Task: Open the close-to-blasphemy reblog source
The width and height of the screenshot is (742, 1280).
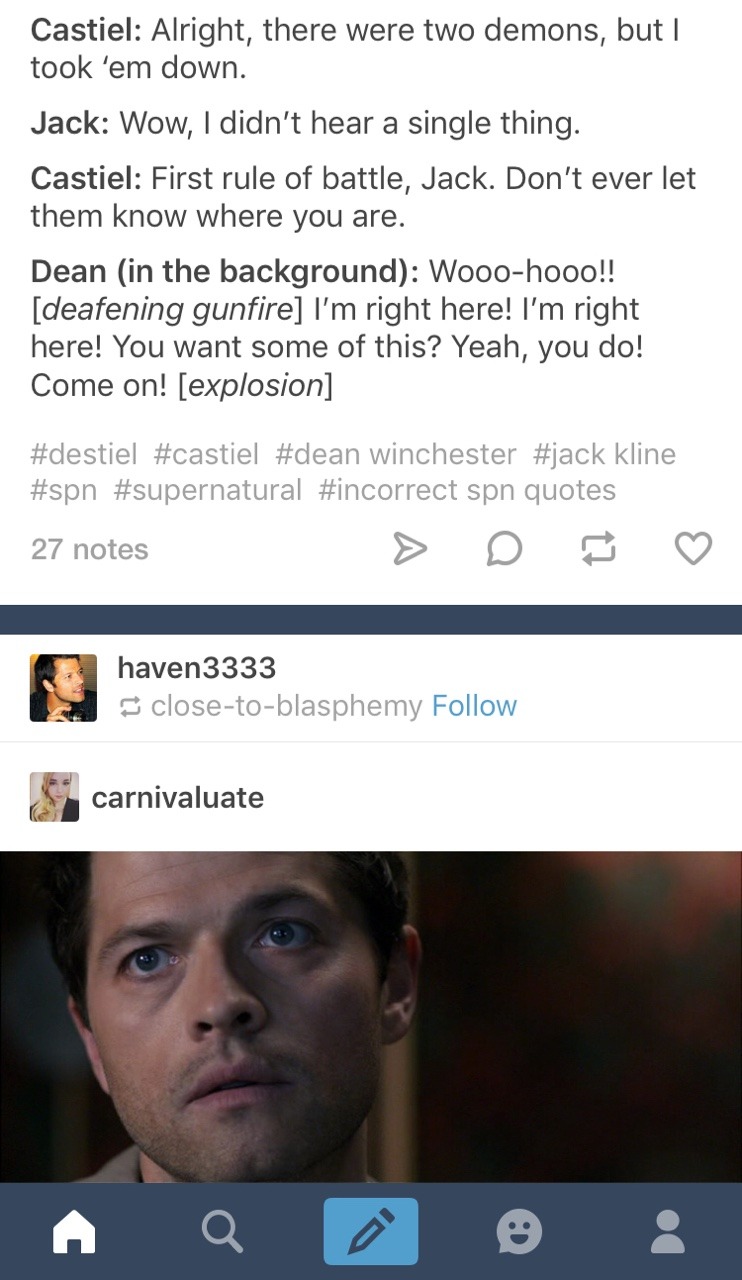Action: coord(285,706)
